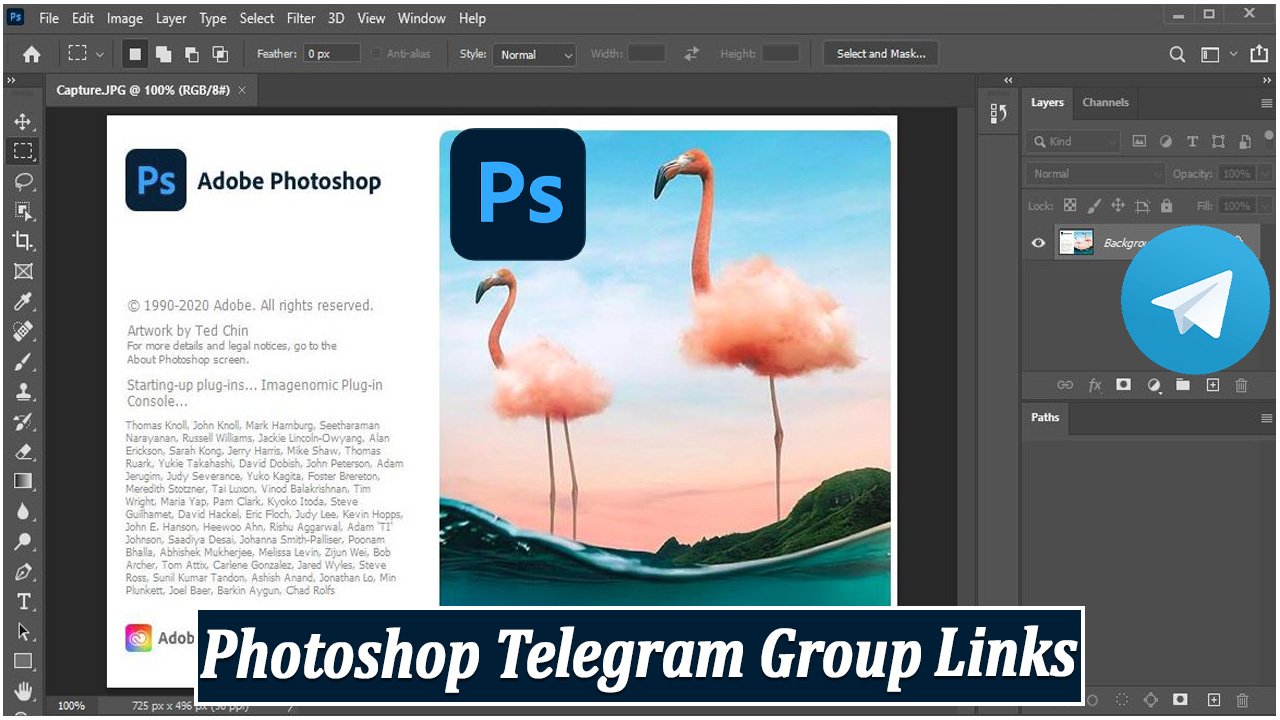Toggle visibility of the Background layer
Viewport: 1280px width, 720px height.
click(x=1038, y=242)
